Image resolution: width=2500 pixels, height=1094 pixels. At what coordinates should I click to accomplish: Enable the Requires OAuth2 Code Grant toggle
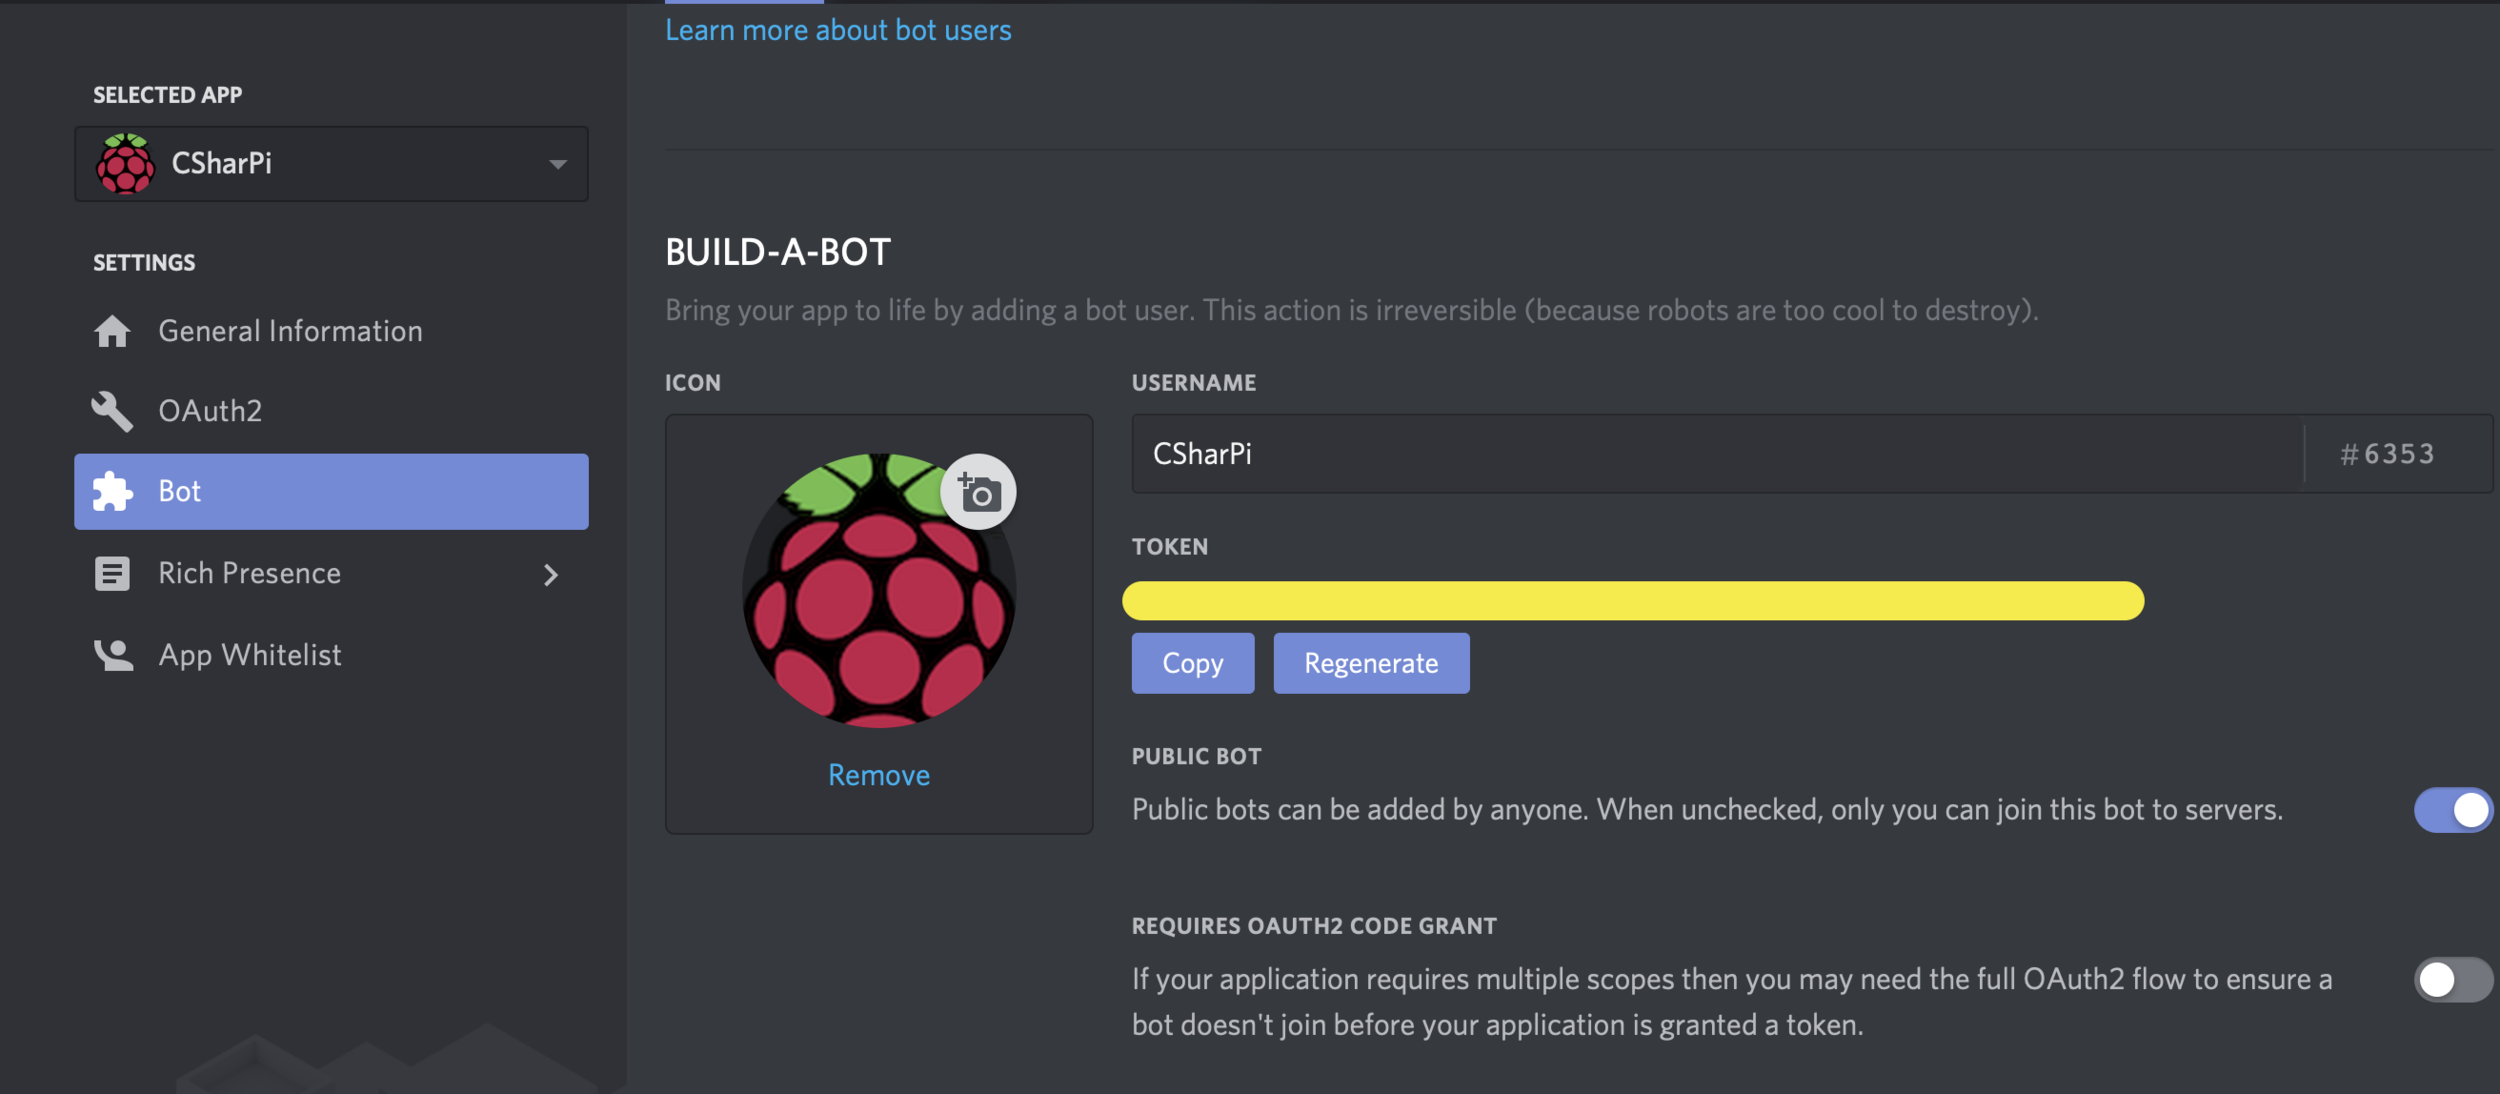2452,980
